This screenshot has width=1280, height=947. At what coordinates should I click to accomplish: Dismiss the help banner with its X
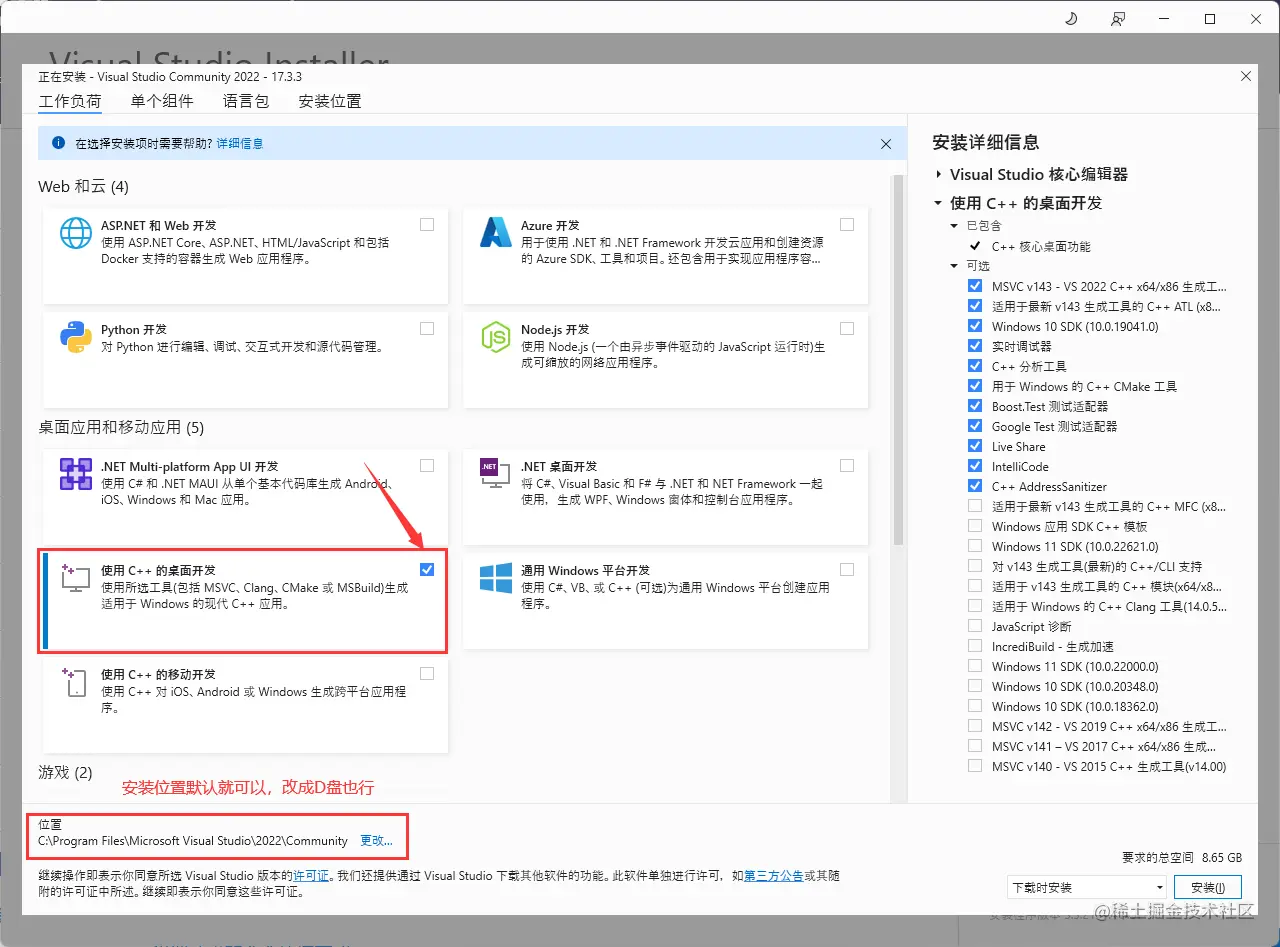(886, 144)
